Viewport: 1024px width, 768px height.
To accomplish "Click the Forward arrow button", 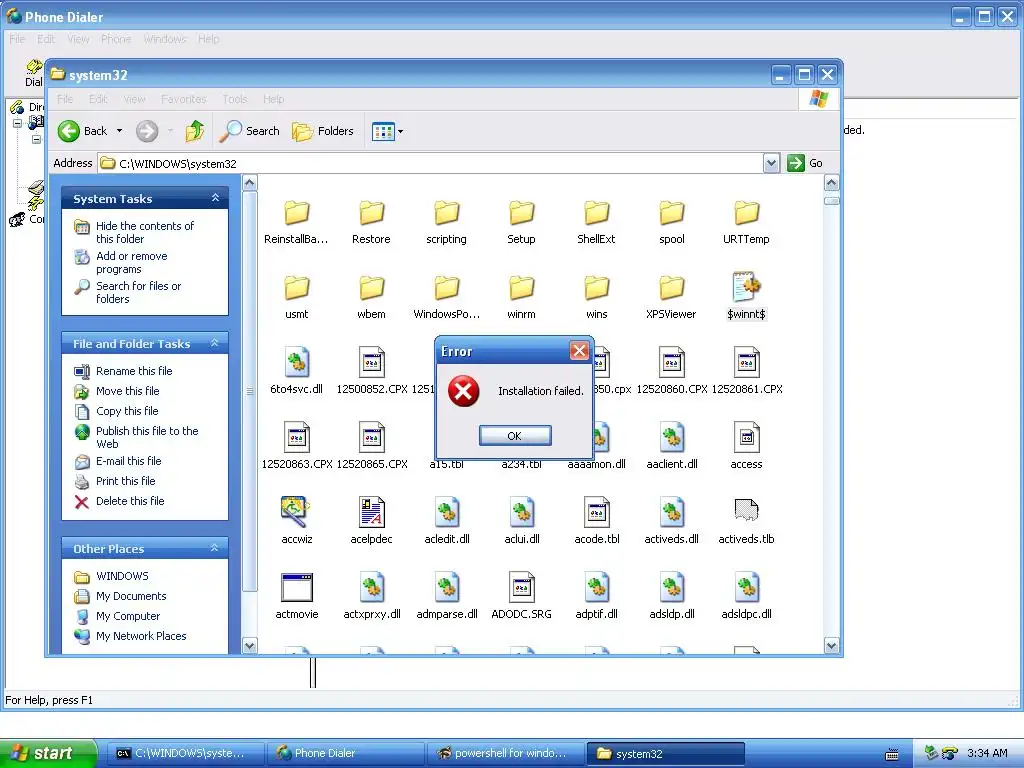I will [x=147, y=131].
